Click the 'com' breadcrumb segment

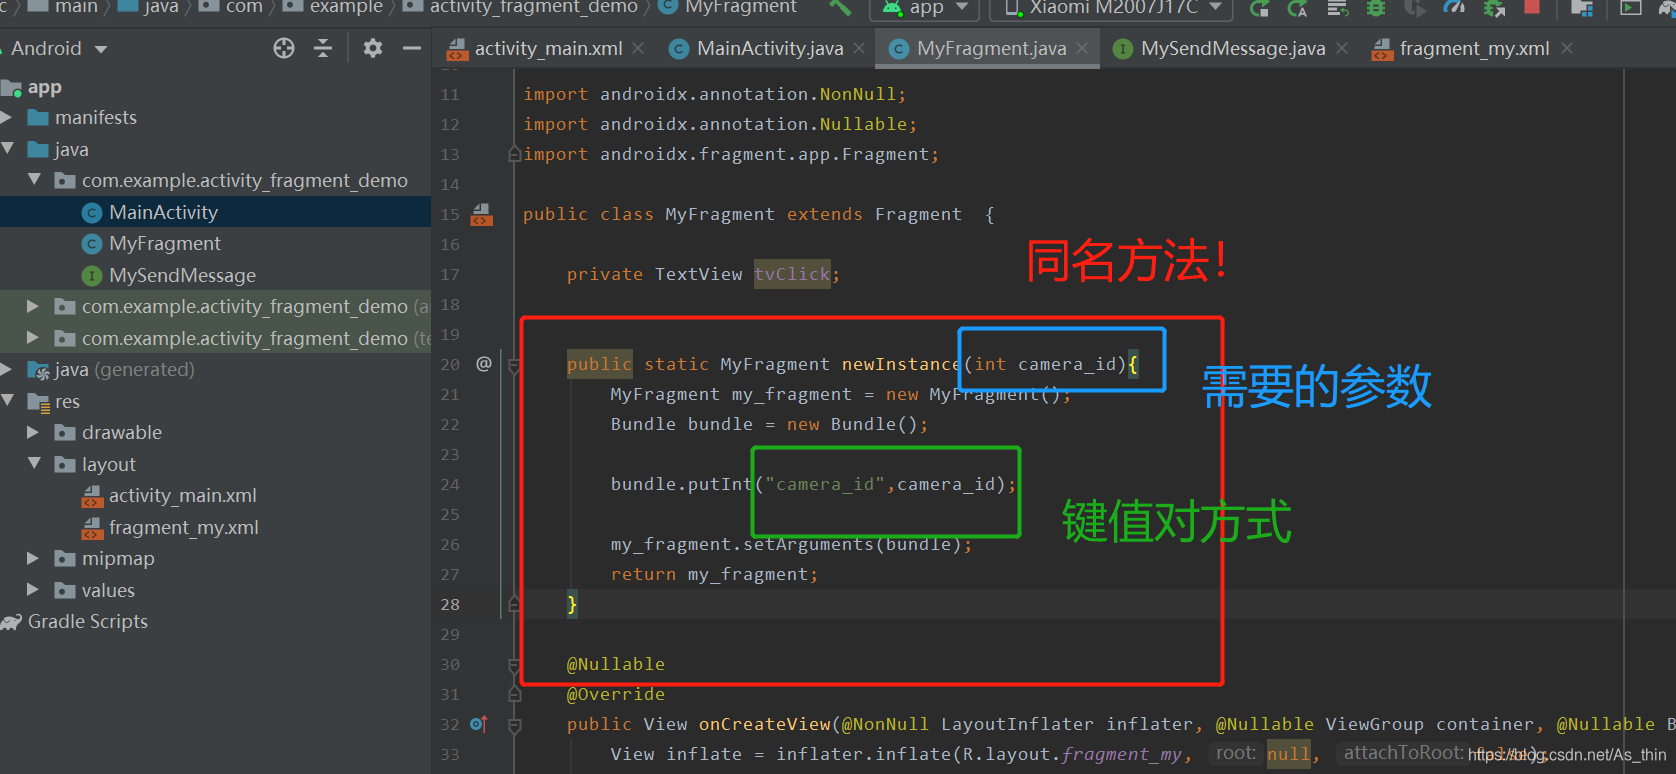point(244,8)
